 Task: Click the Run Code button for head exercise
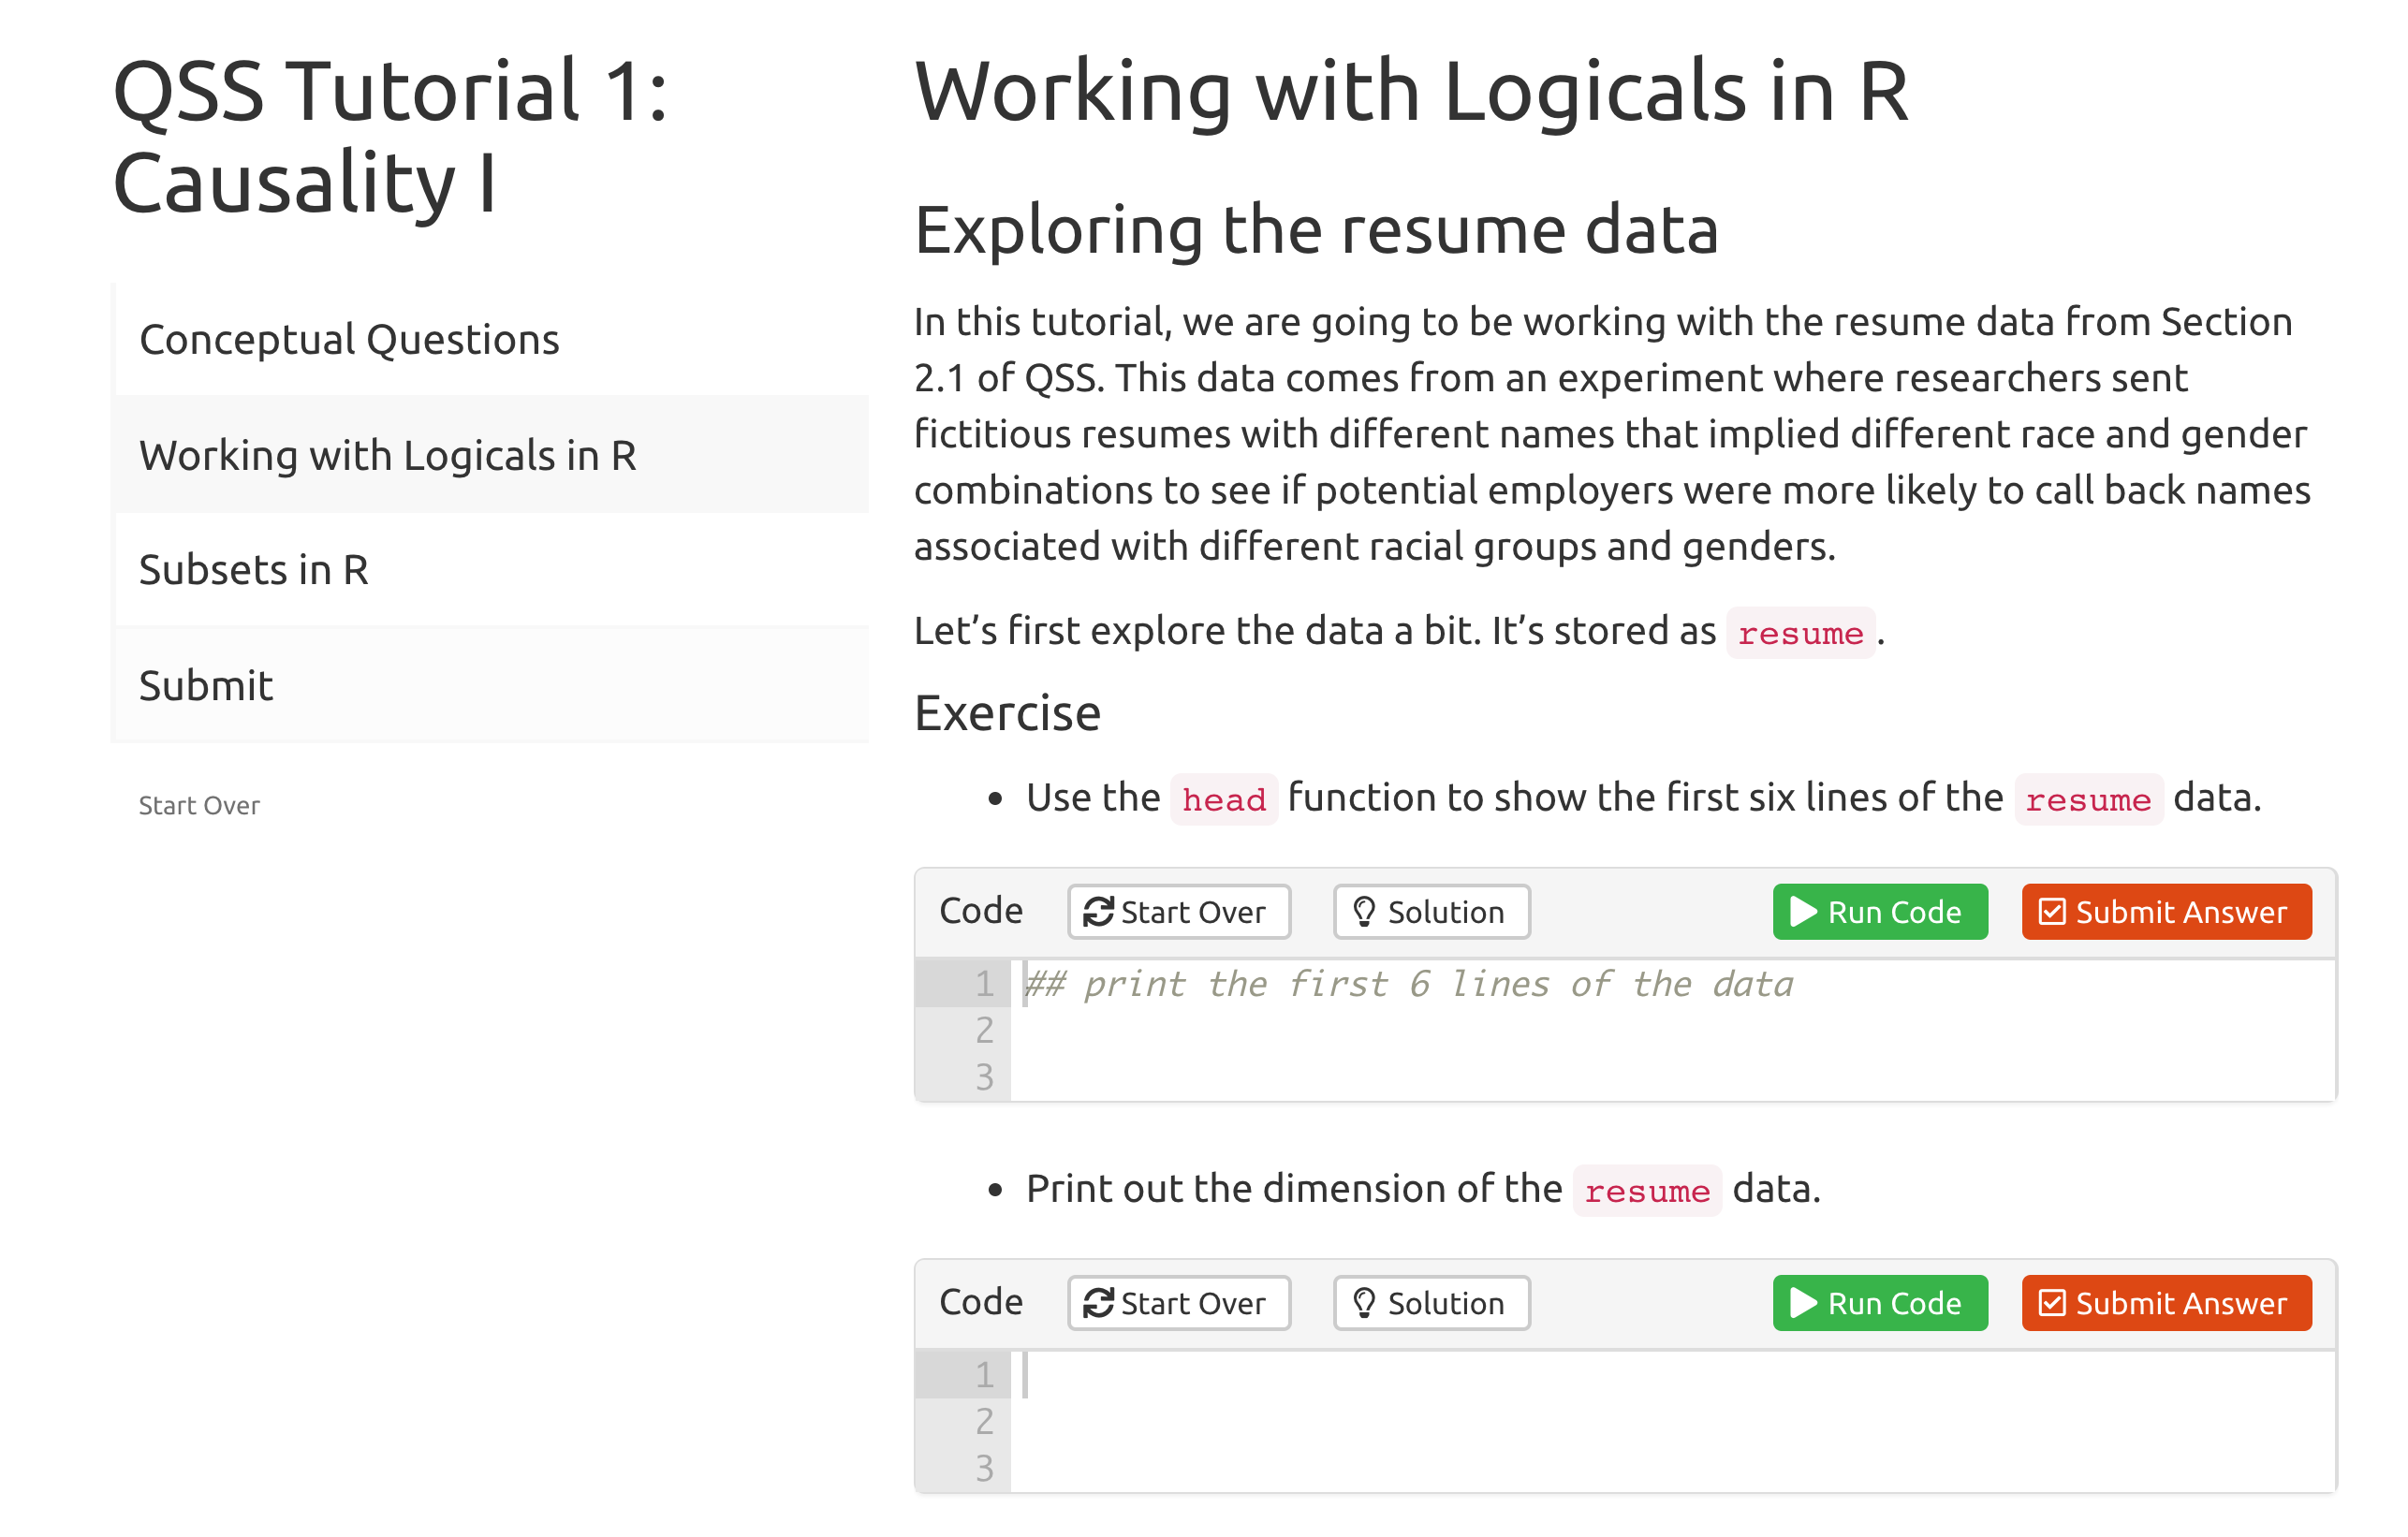click(1878, 911)
